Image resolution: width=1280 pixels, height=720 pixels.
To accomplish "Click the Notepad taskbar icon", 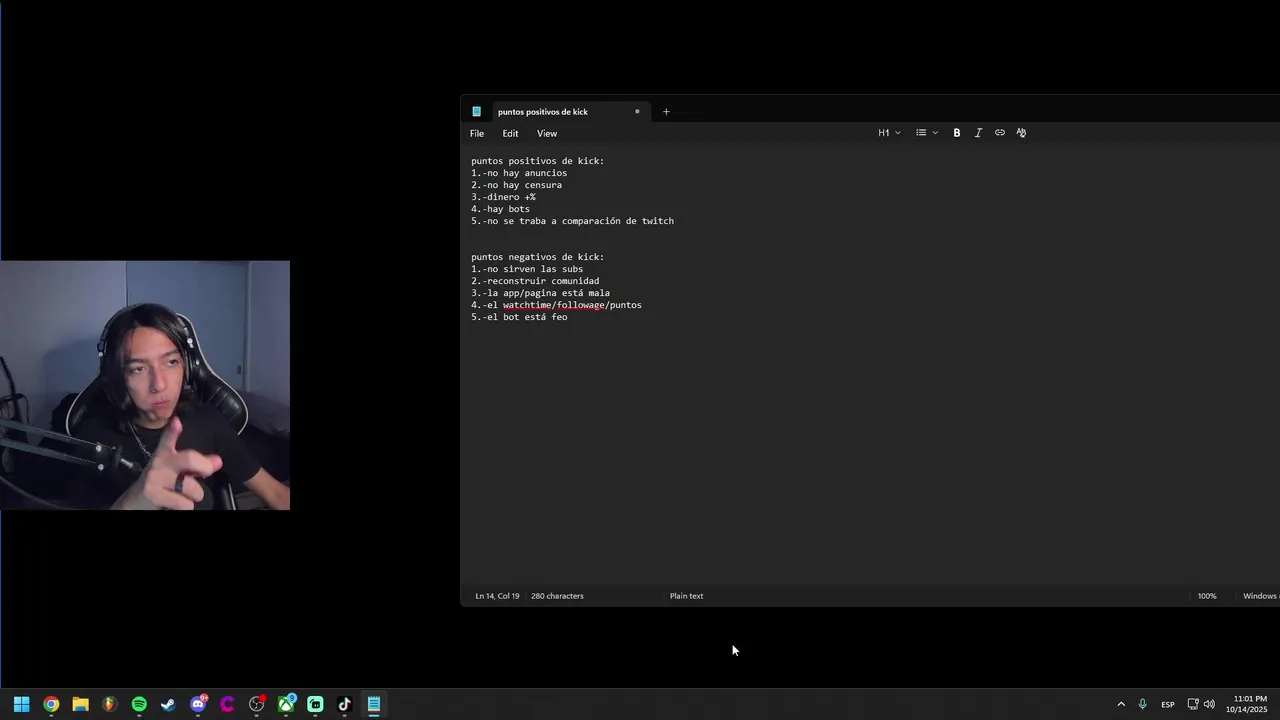I will coord(374,704).
